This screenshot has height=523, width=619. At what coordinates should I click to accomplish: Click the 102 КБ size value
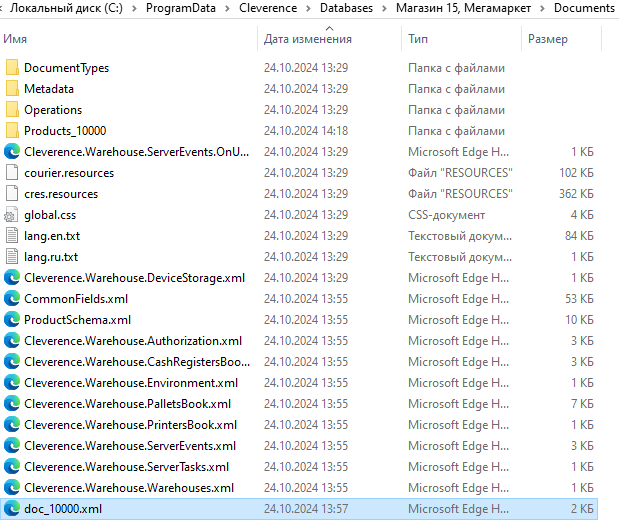pyautogui.click(x=576, y=173)
